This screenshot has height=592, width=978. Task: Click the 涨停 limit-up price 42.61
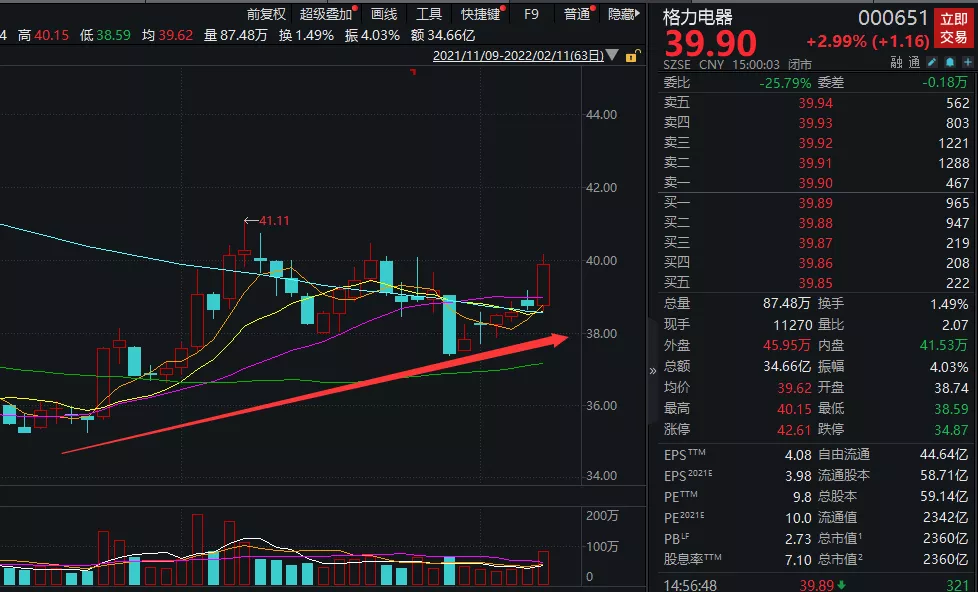point(794,430)
